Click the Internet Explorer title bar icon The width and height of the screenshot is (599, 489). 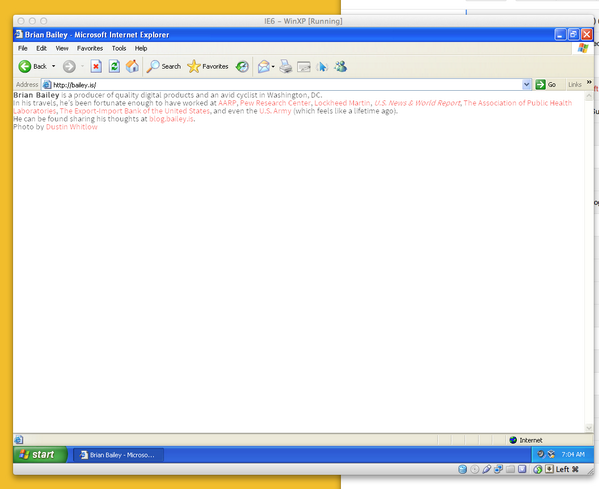(x=18, y=35)
